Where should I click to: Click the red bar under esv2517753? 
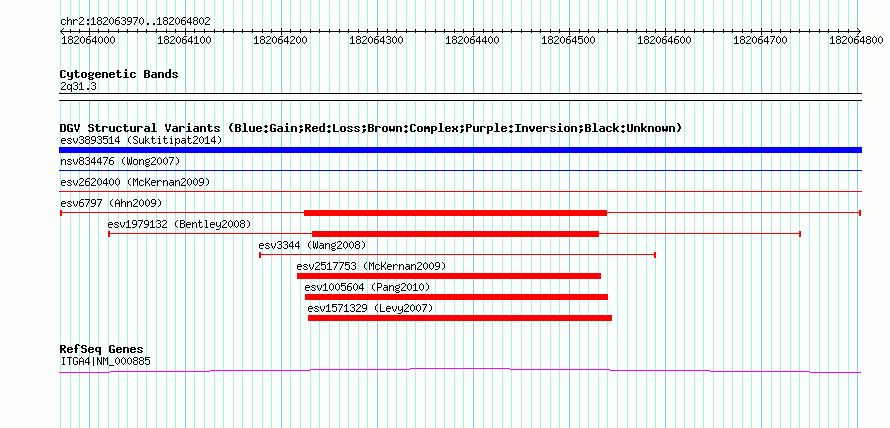click(x=449, y=276)
